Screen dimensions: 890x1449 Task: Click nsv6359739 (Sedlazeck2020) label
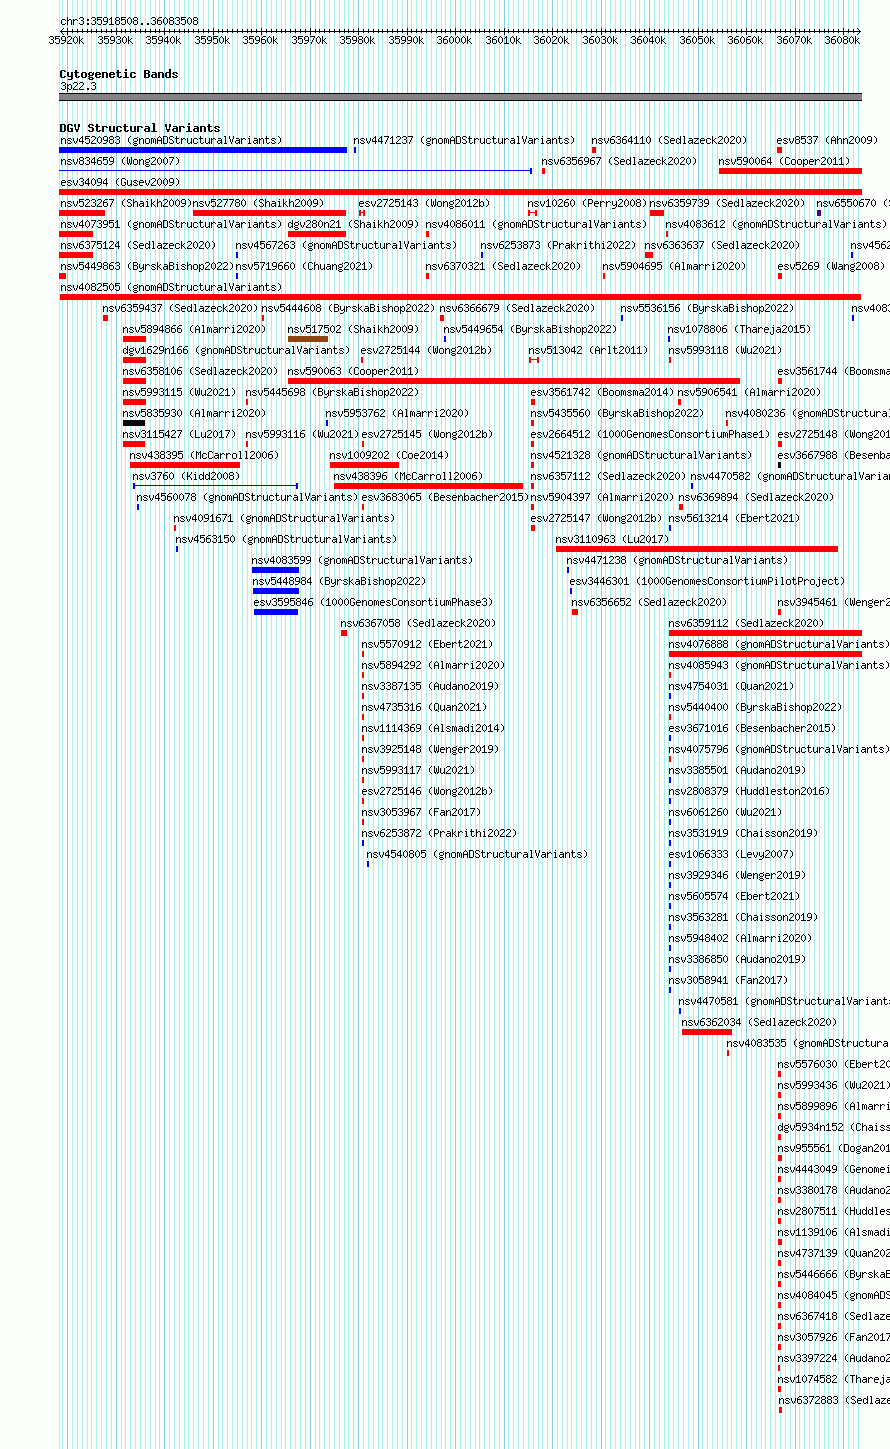pos(727,203)
